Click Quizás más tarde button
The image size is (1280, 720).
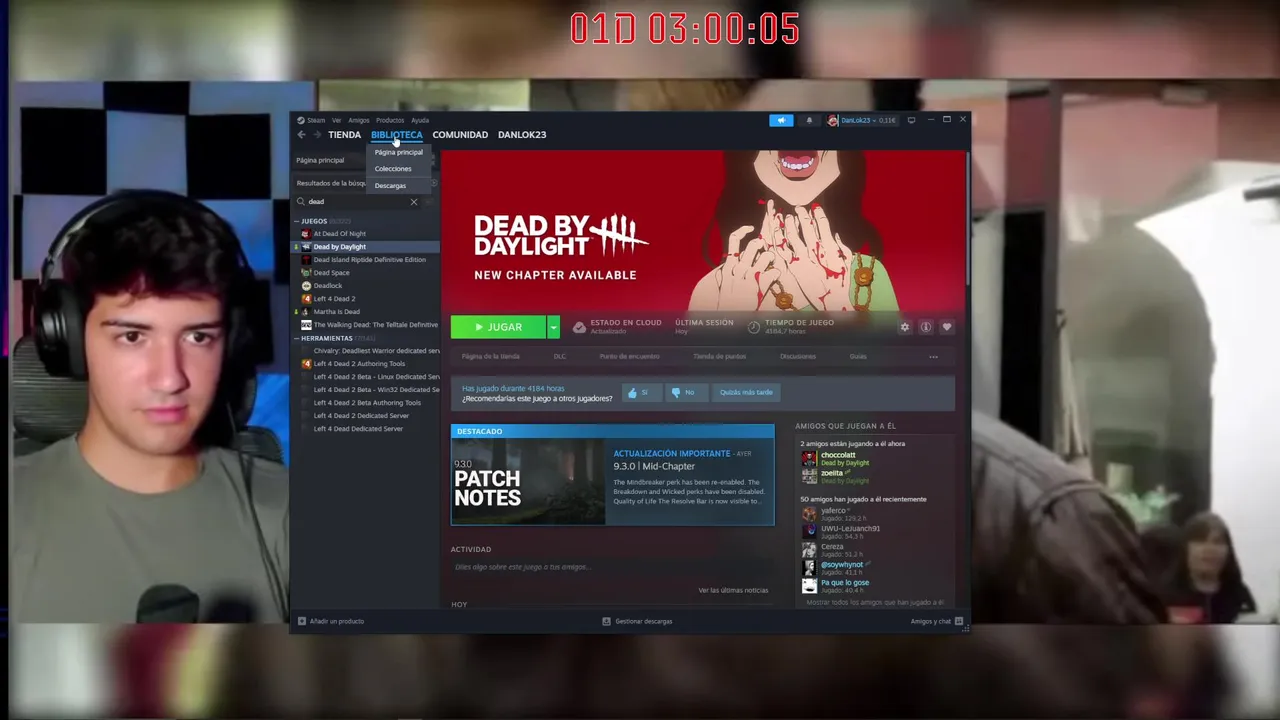(746, 392)
